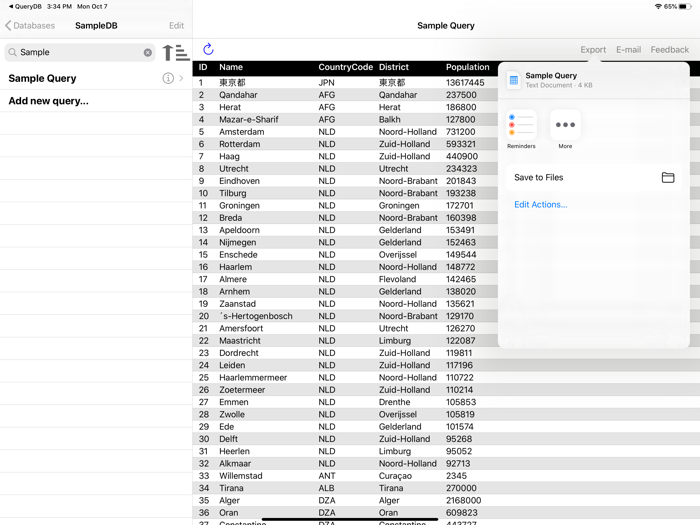
Task: Expand Sample Query disclosure chevron
Action: tap(181, 79)
